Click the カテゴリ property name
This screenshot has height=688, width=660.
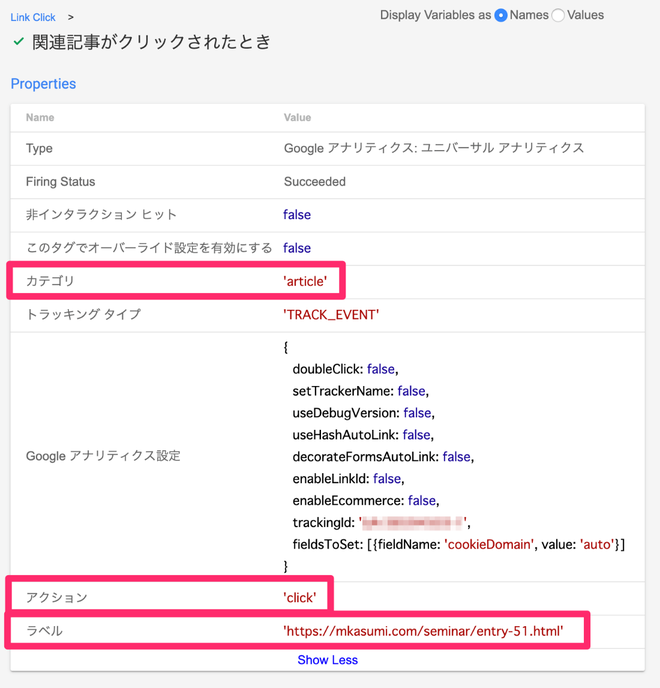tap(50, 281)
